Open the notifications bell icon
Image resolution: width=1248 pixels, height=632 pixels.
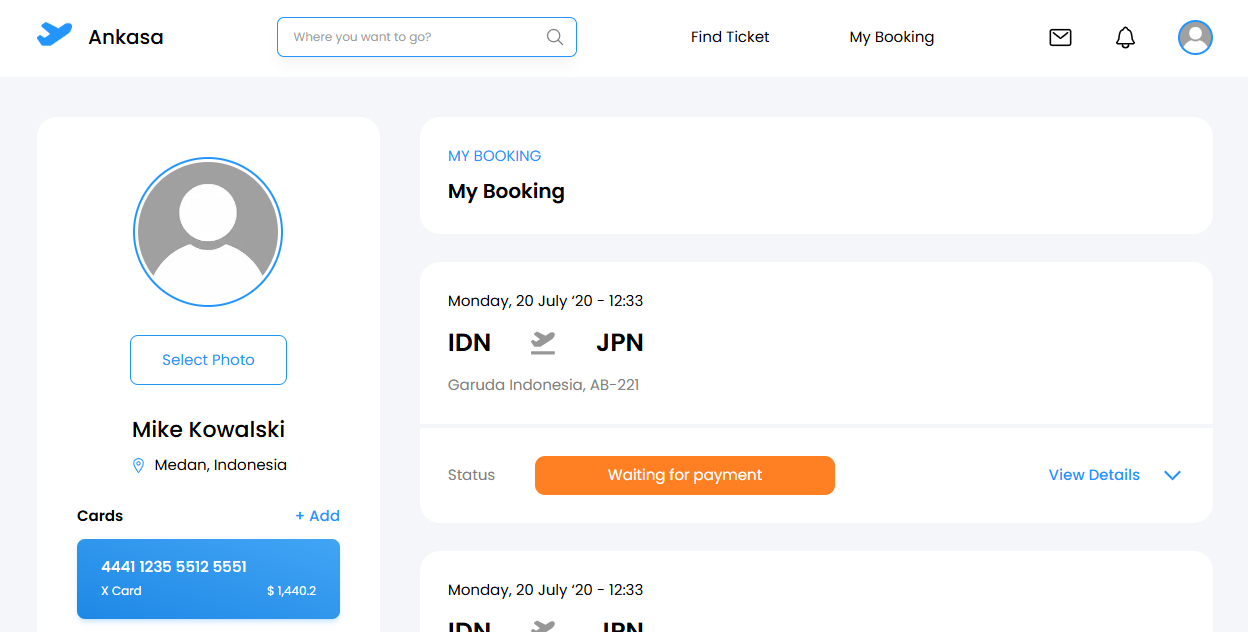(1125, 38)
